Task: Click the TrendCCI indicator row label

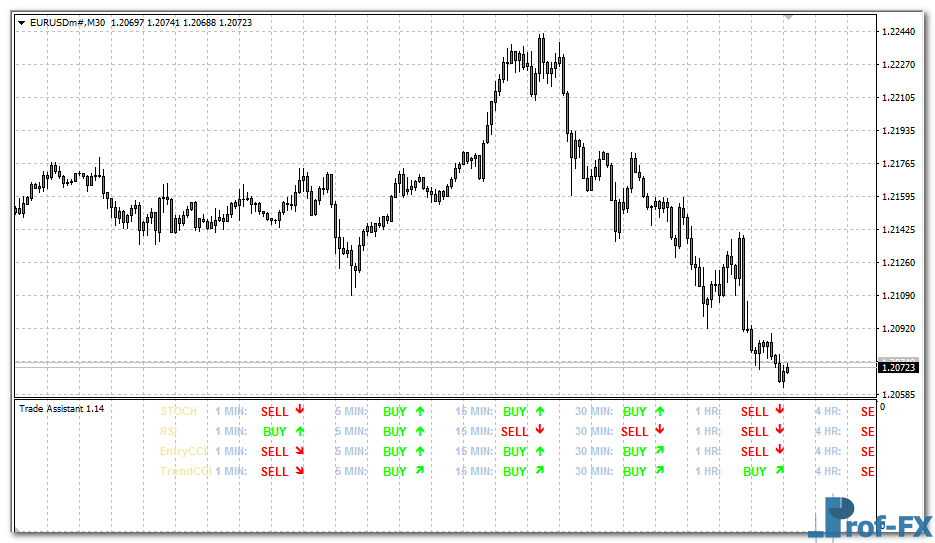Action: tap(185, 471)
